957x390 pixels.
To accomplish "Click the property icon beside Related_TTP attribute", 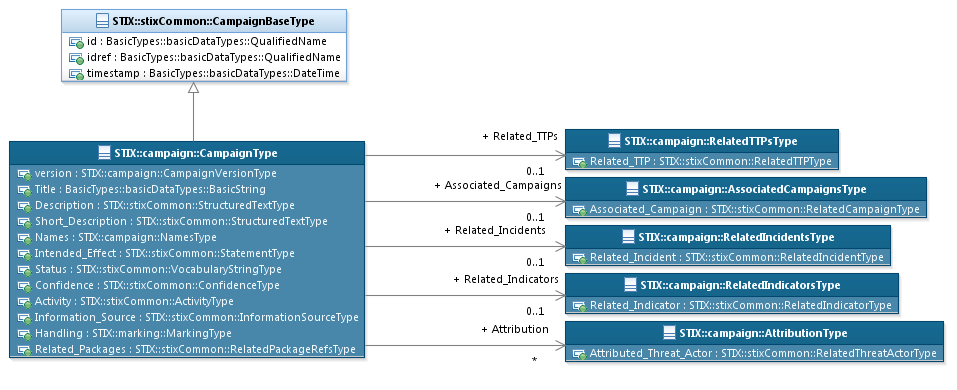I will click(x=579, y=162).
